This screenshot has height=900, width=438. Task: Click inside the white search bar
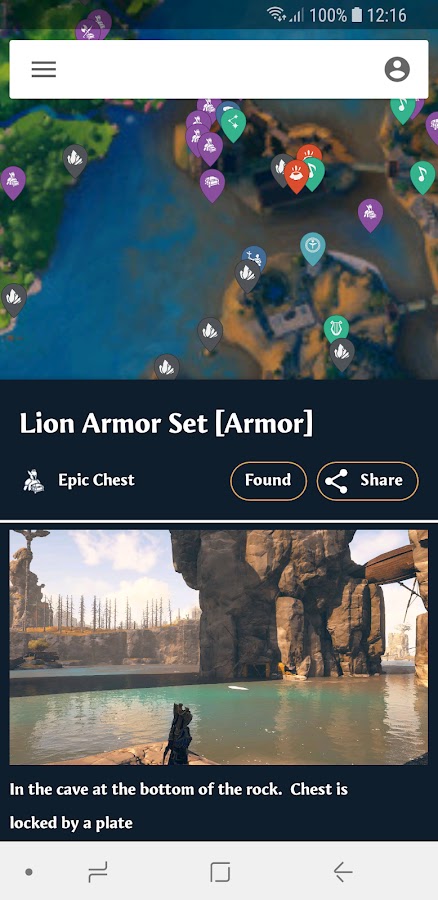tap(219, 69)
